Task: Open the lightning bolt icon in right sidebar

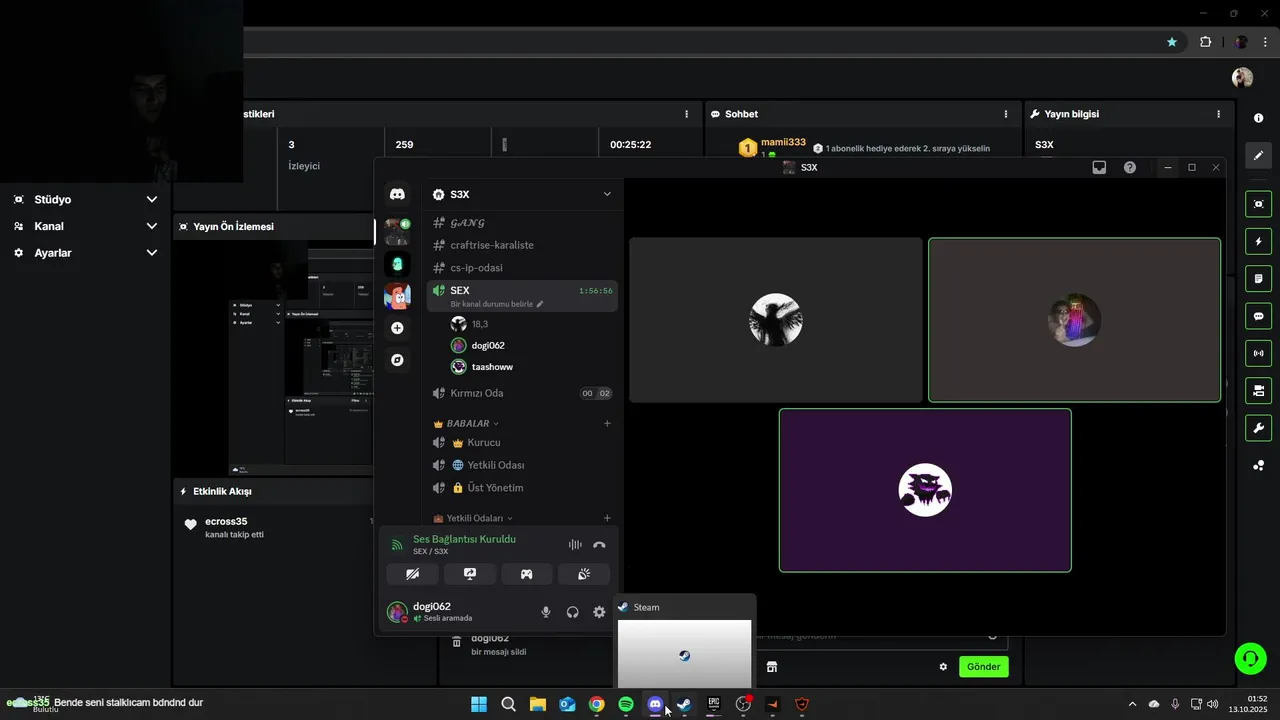Action: [1258, 241]
